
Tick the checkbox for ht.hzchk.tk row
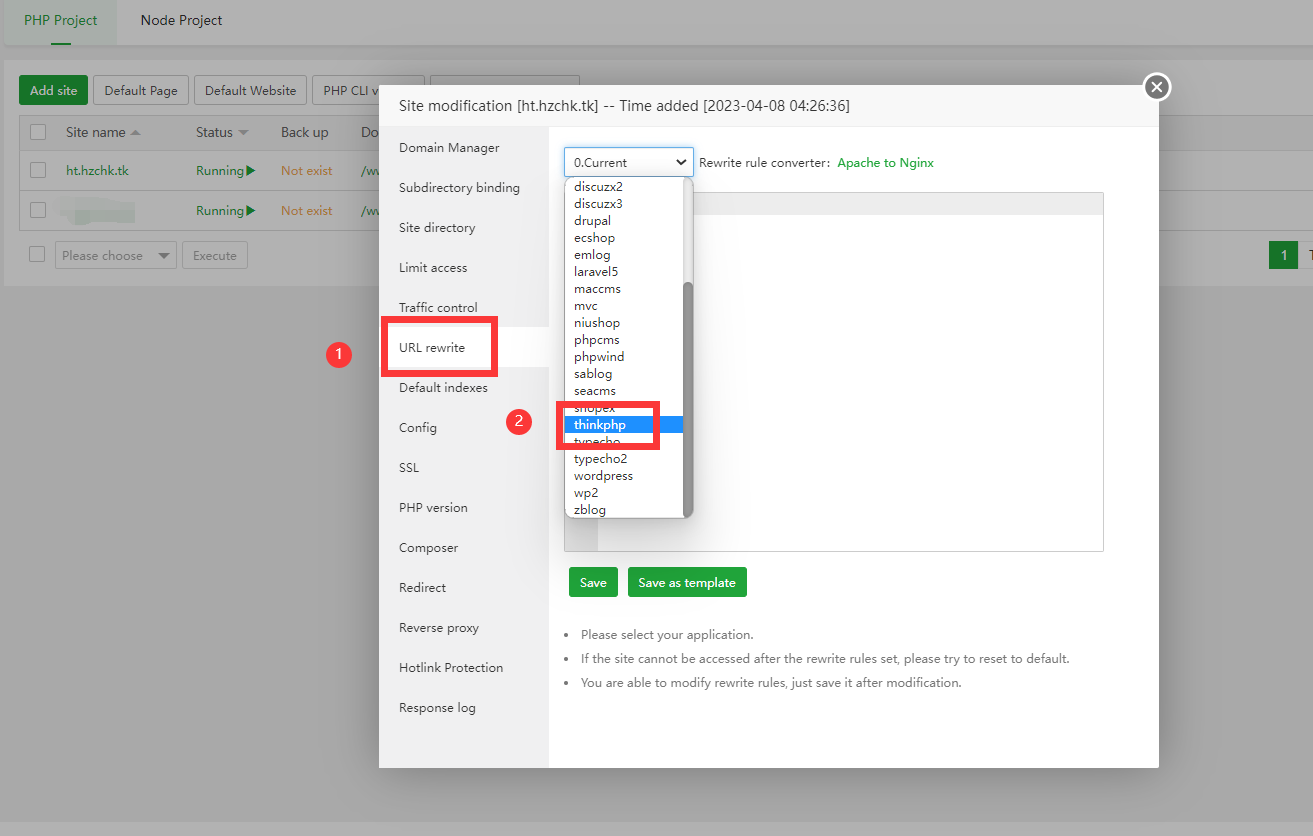click(38, 171)
